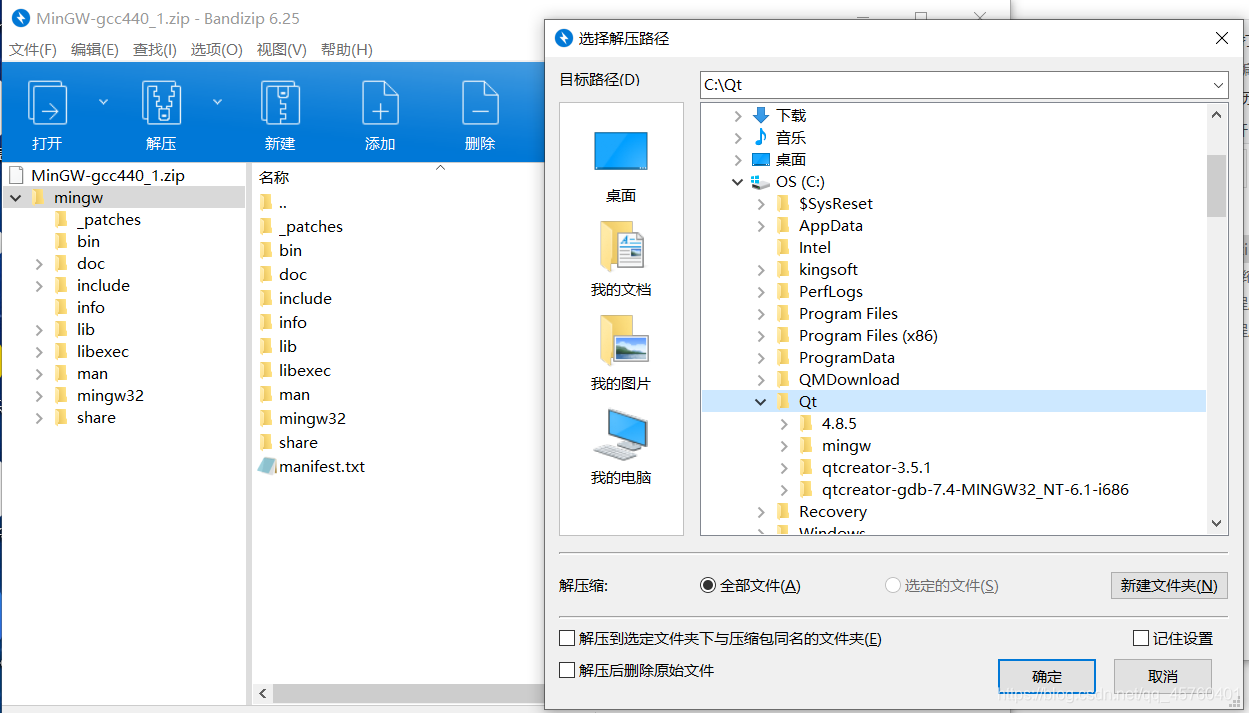Expand the include folder in left archive tree

(x=38, y=286)
